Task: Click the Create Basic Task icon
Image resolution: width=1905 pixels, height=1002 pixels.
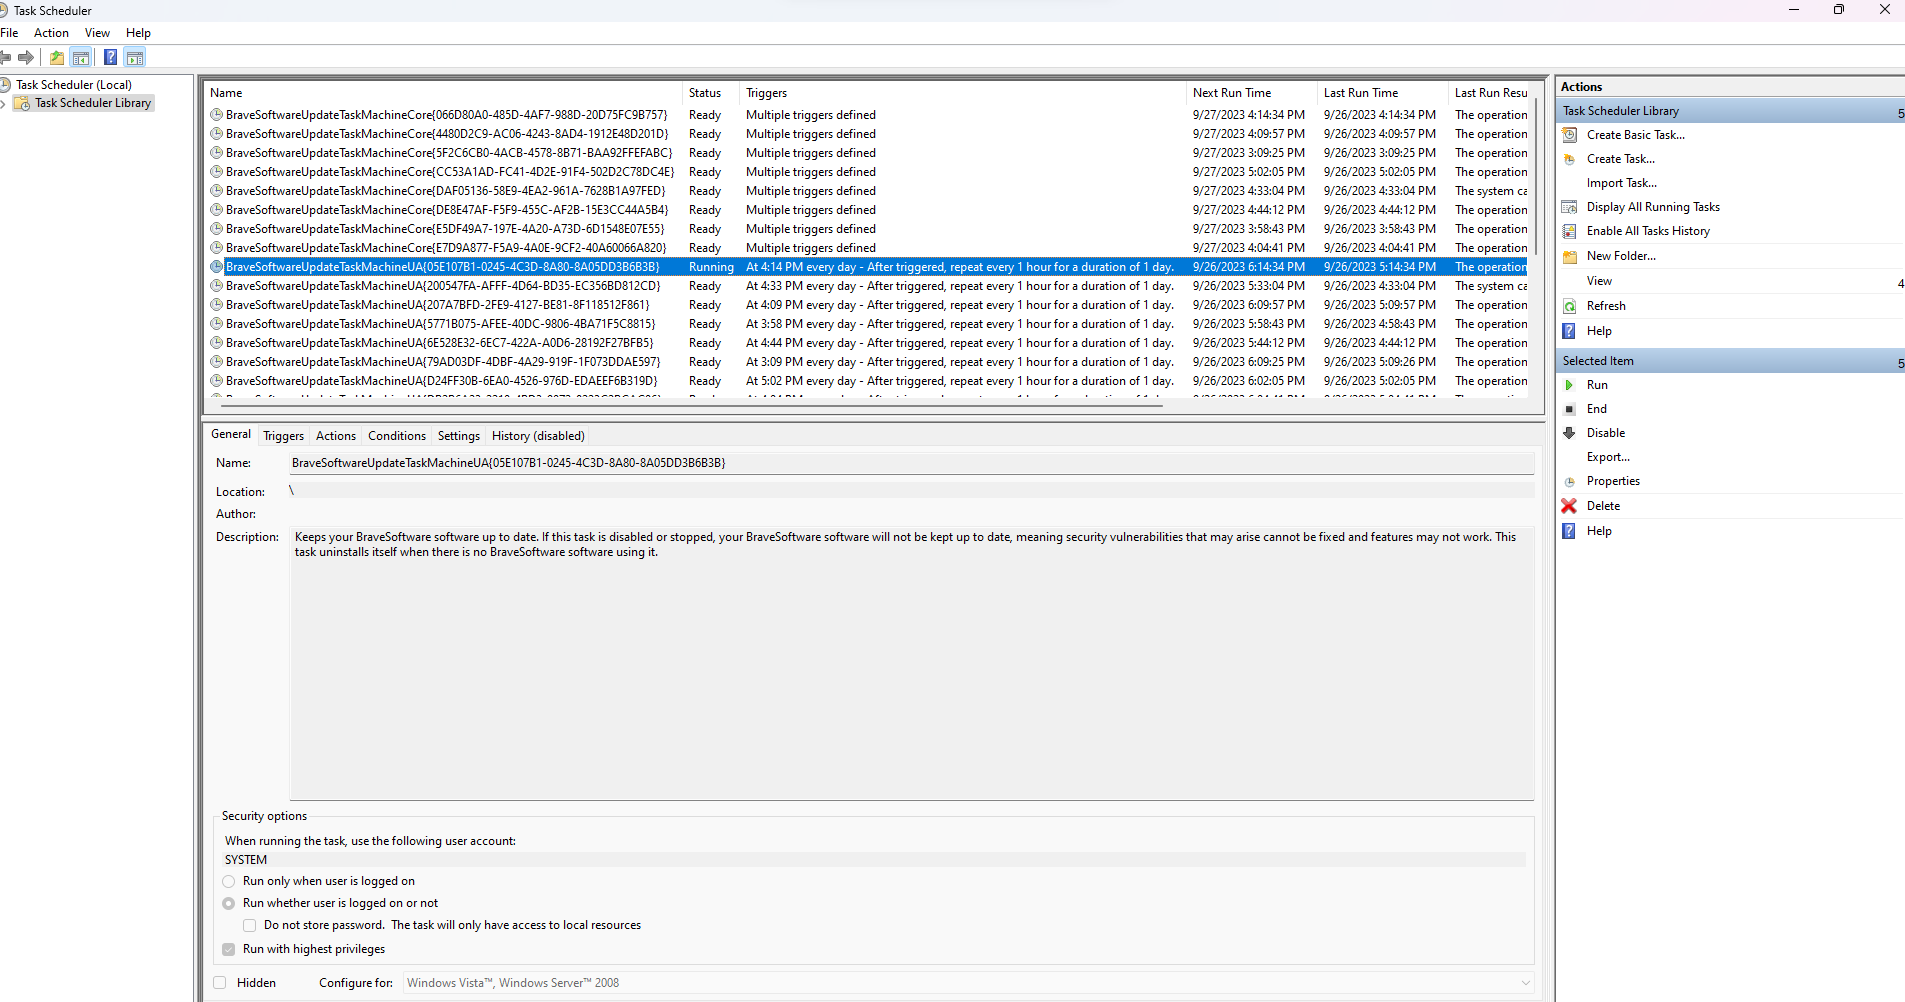Action: 1570,134
